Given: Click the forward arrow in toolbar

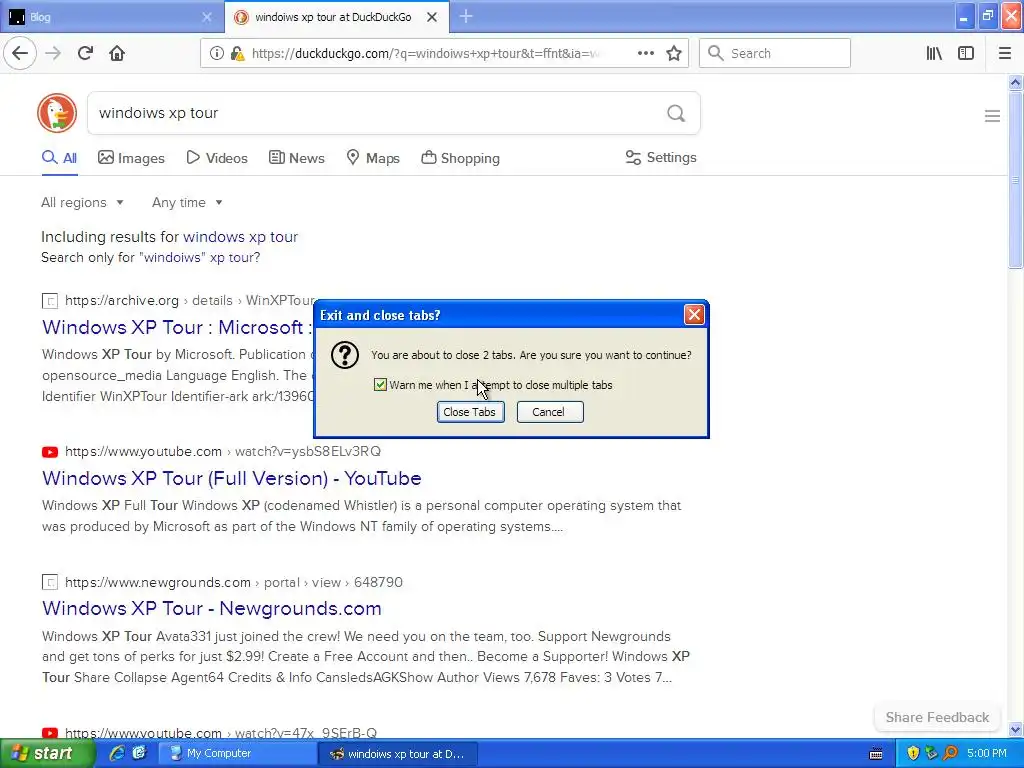Looking at the screenshot, I should pyautogui.click(x=53, y=53).
